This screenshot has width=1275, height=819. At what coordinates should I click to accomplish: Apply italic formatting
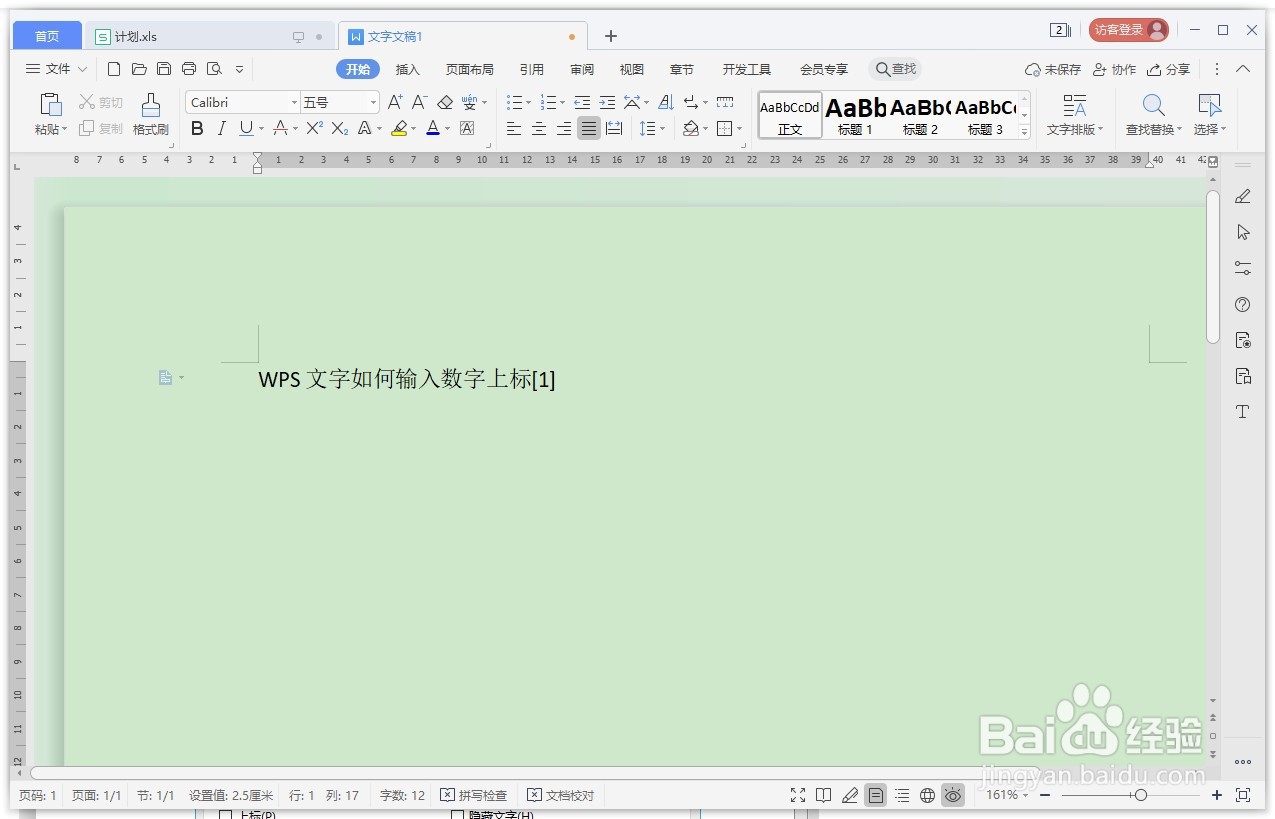pos(221,128)
